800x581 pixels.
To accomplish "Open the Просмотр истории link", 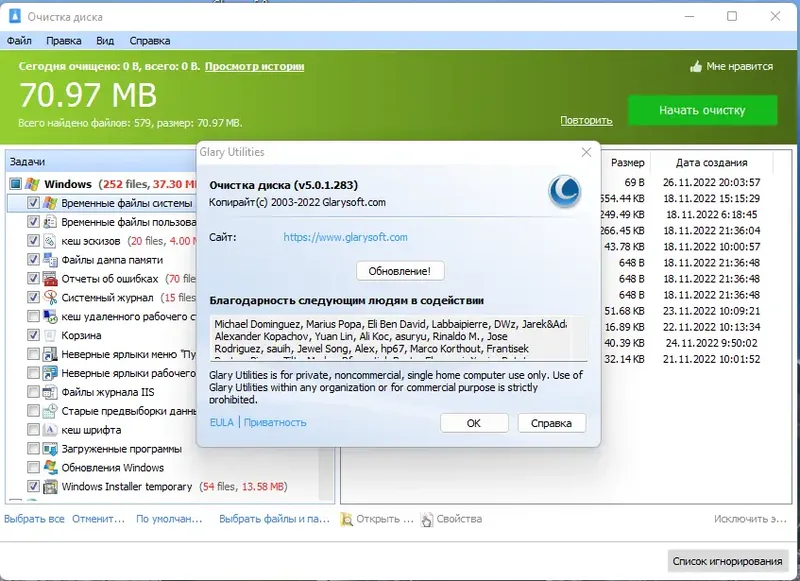I will [255, 68].
